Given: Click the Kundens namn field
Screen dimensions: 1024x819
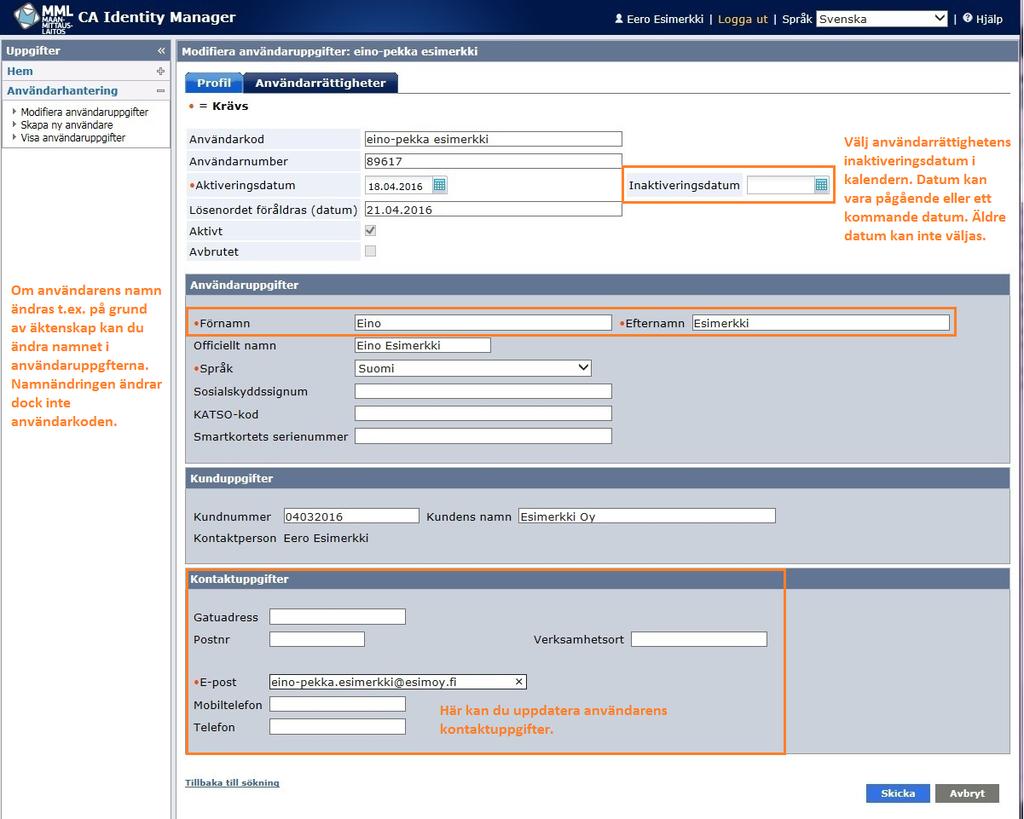Looking at the screenshot, I should (647, 517).
